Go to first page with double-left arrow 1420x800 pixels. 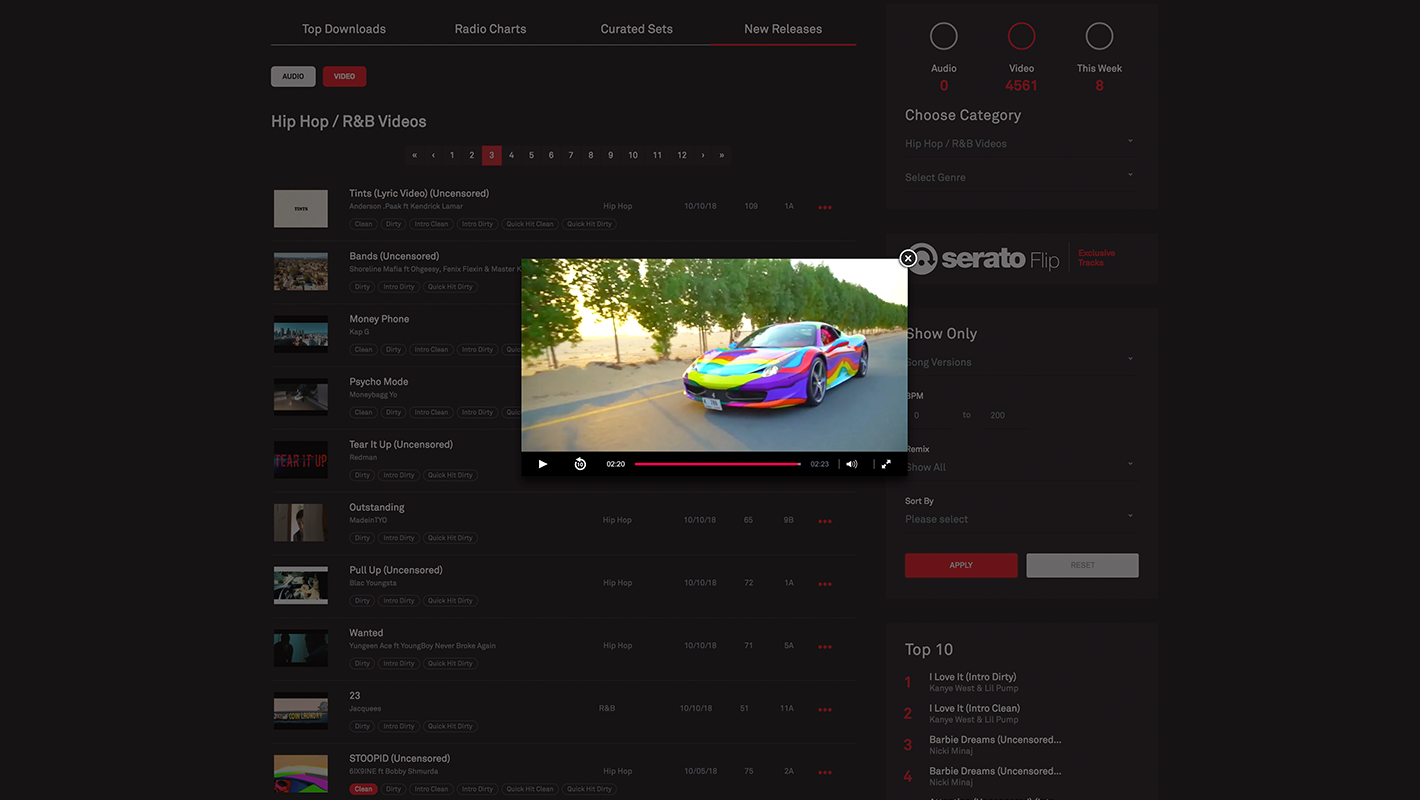[x=414, y=156]
